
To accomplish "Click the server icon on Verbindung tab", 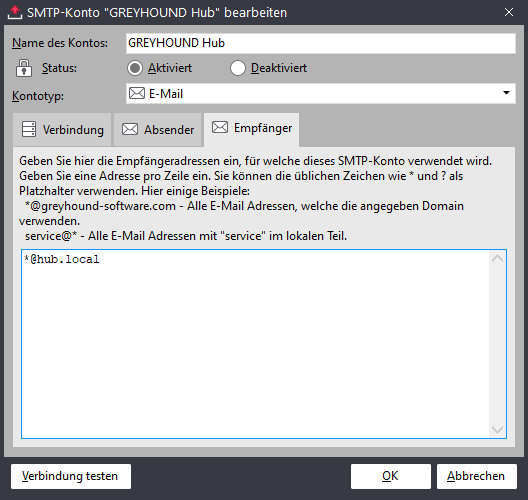I will (x=29, y=129).
